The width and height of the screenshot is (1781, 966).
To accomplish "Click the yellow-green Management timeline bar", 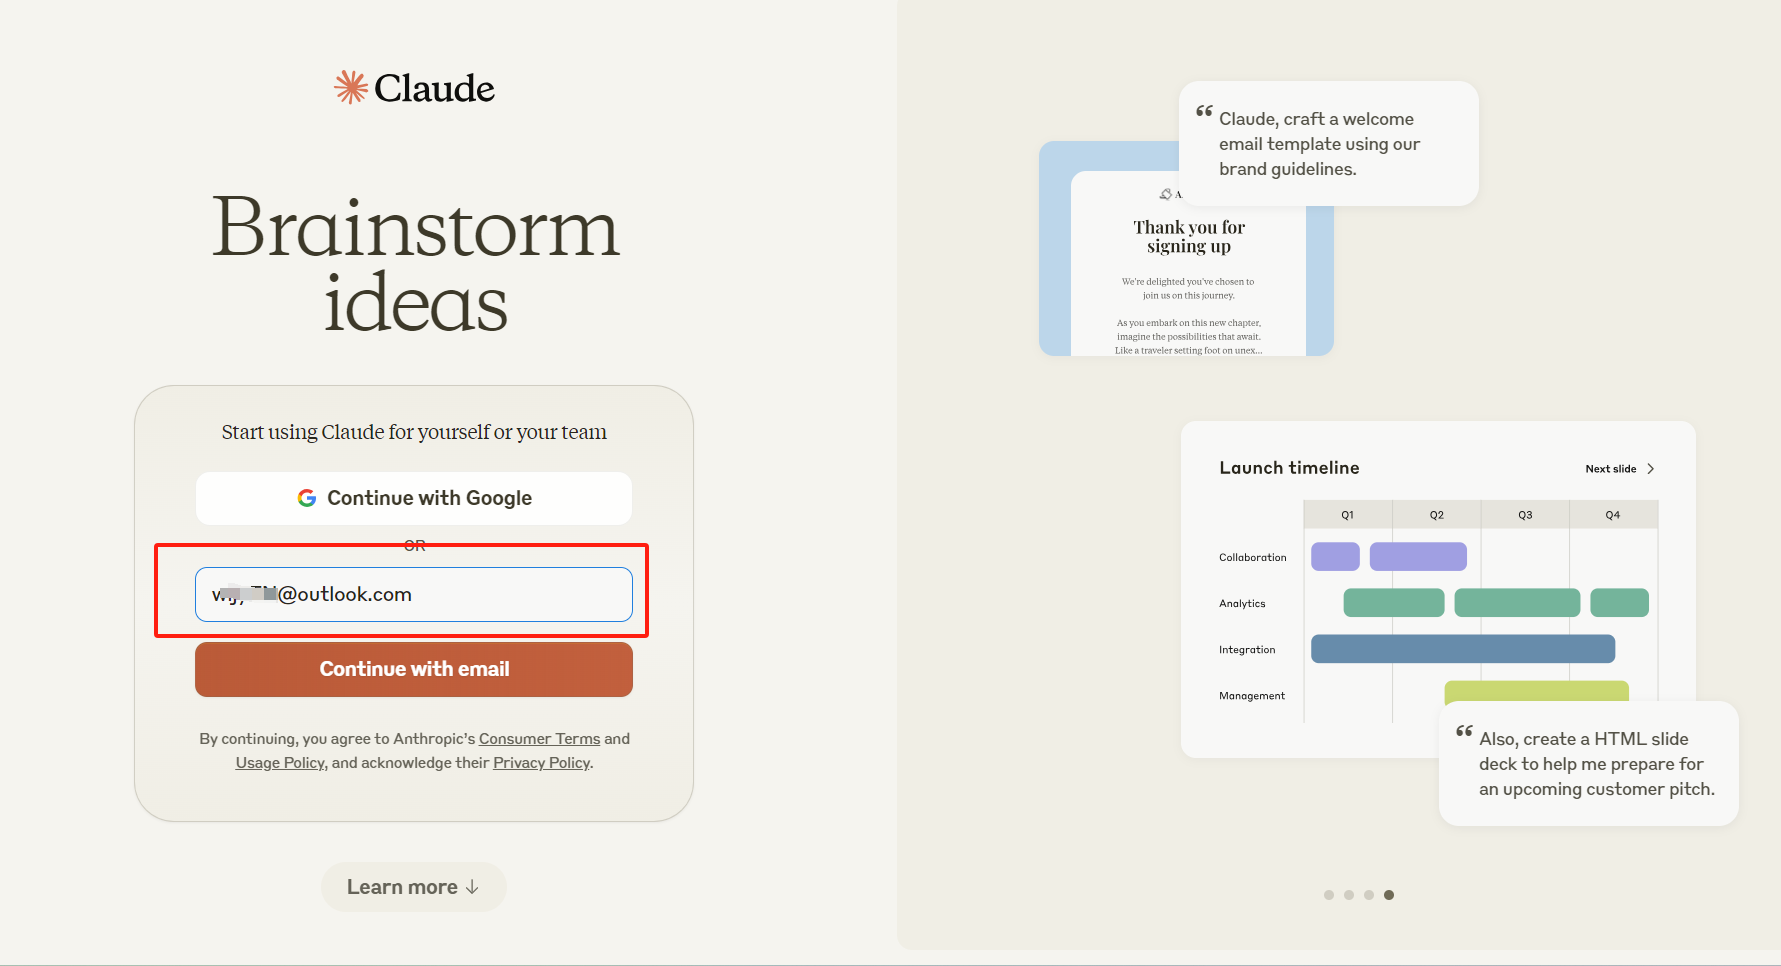I will 1537,691.
